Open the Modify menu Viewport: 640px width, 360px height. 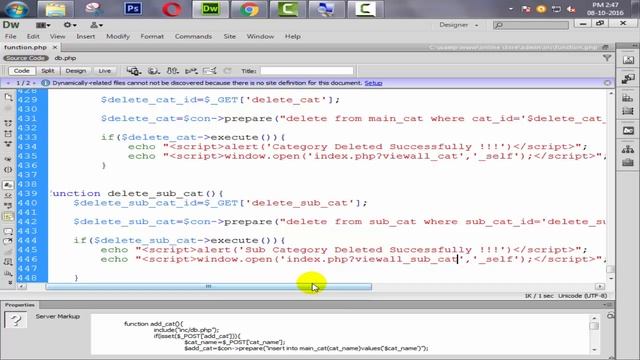(x=118, y=36)
